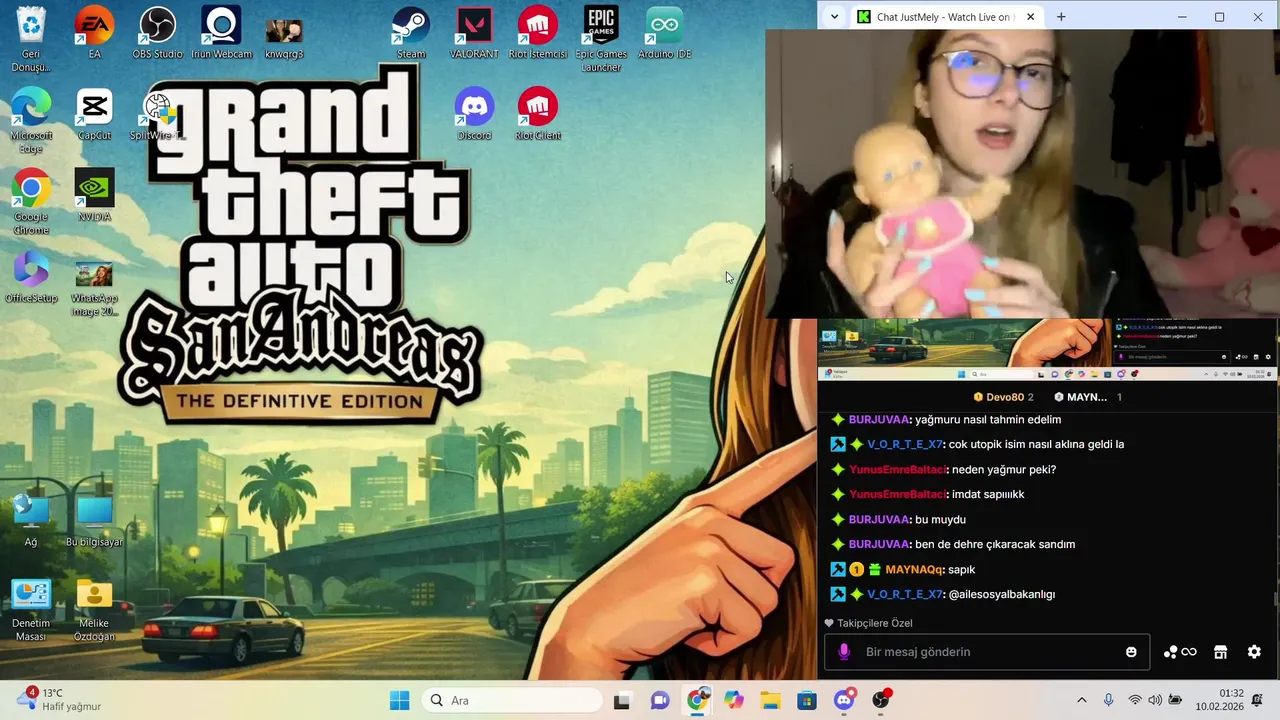
Task: Close the Chat JustMely tab
Action: (1031, 17)
